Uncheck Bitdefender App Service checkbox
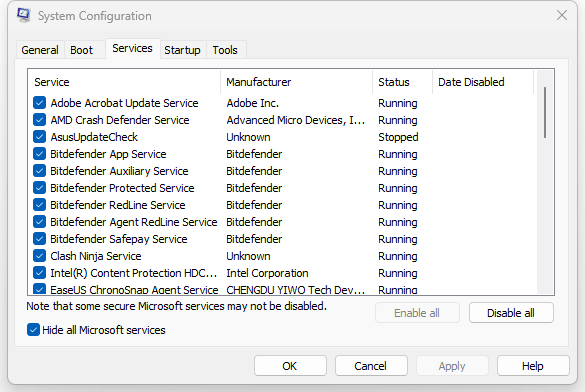This screenshot has width=585, height=392. (40, 154)
